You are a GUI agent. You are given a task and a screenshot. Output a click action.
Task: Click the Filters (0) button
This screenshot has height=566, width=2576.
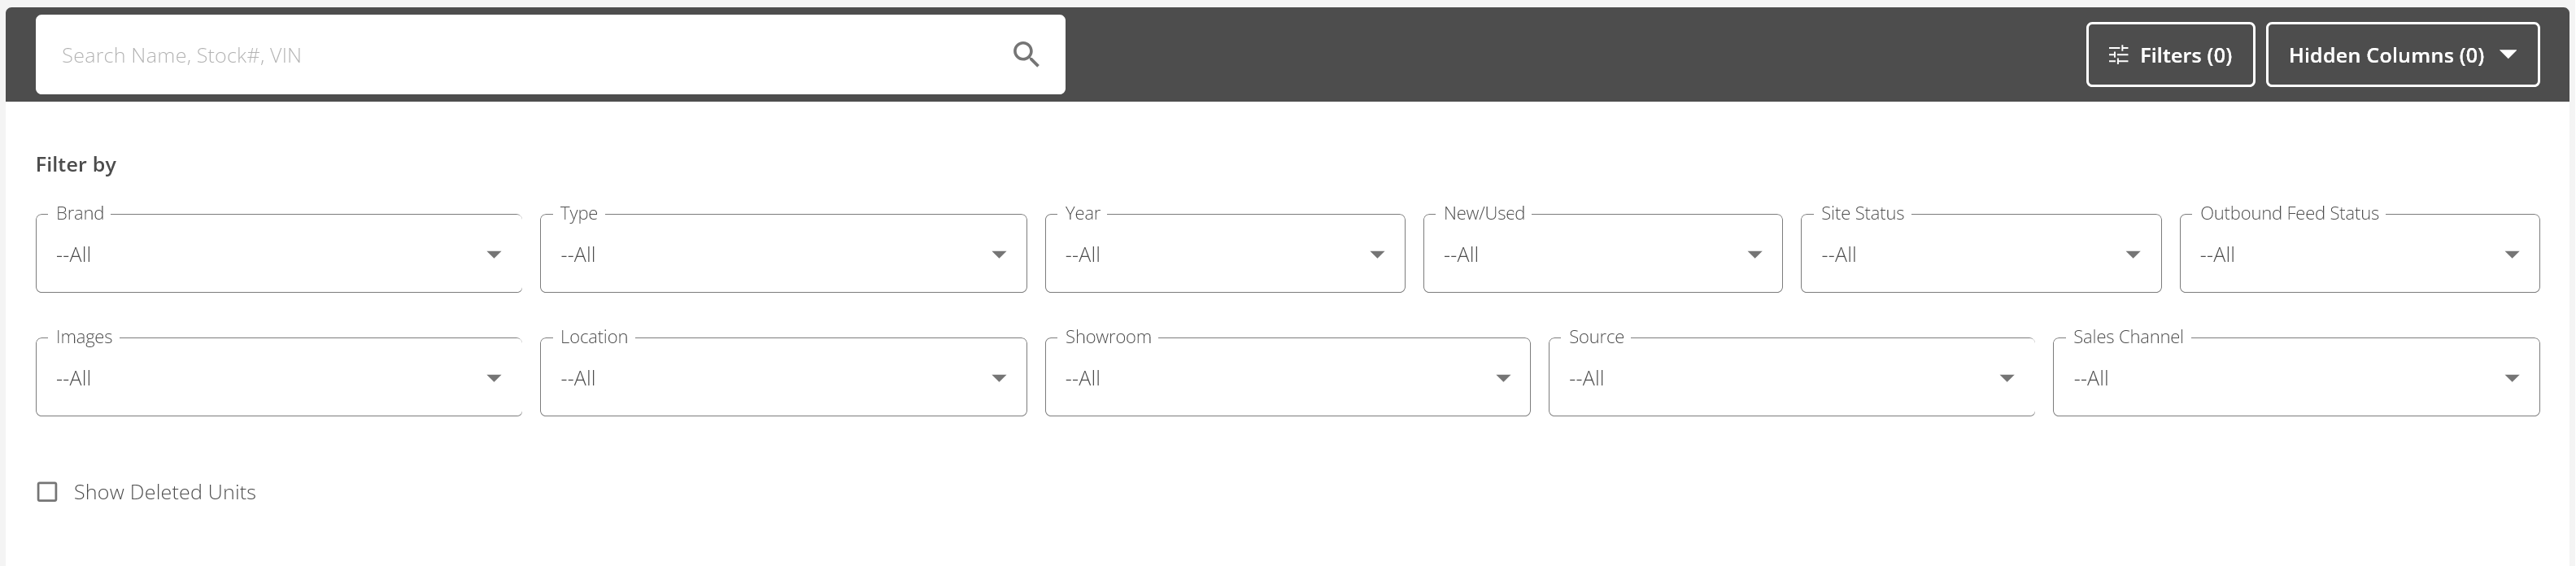[x=2170, y=55]
